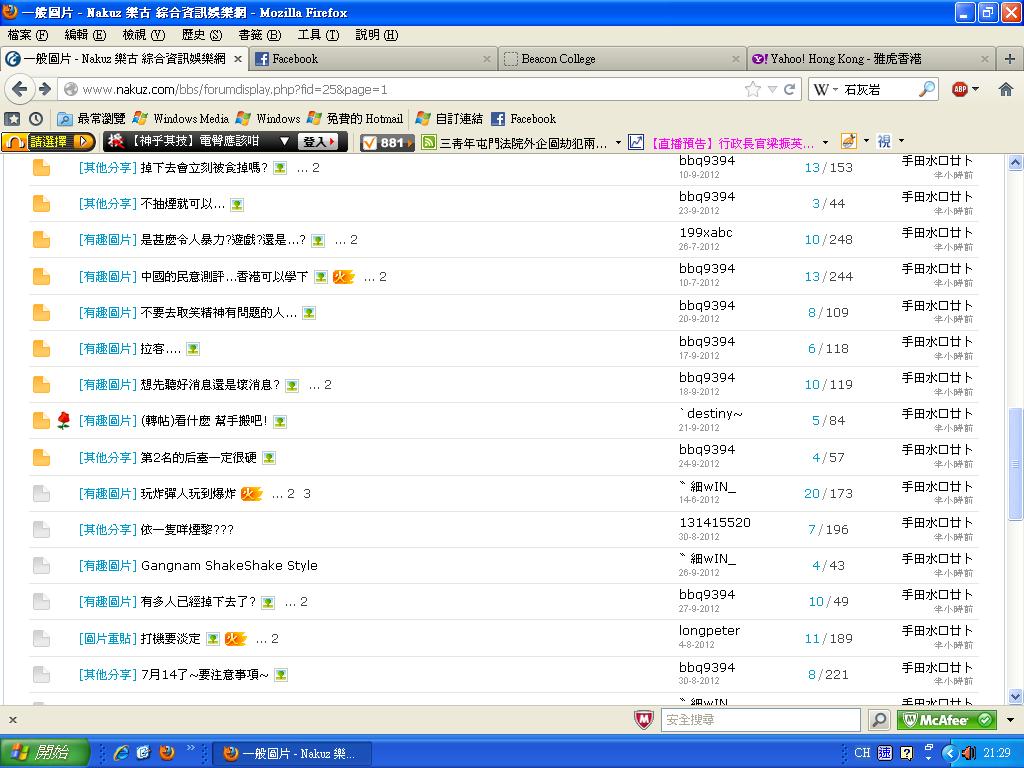The width and height of the screenshot is (1024, 768).
Task: Reload the page with the refresh icon
Action: coord(790,89)
